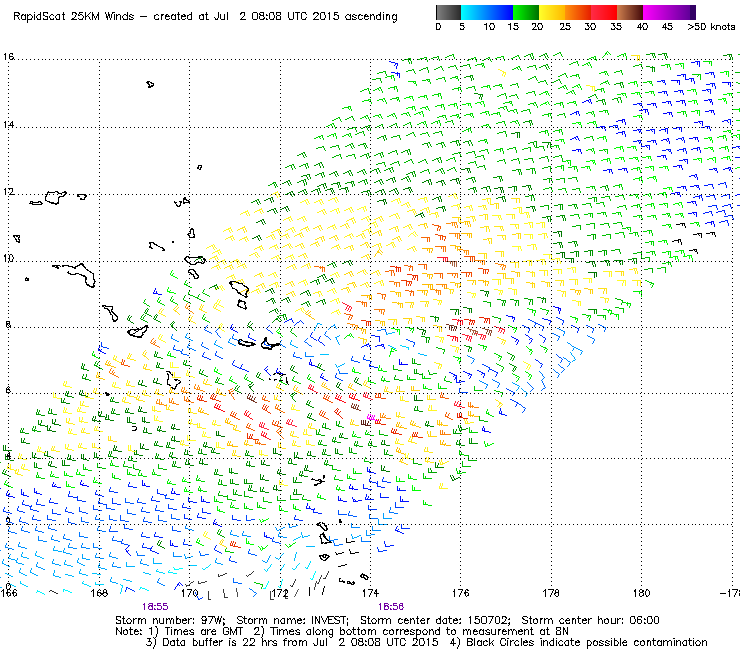
Task: Click the latitude label '10' on the left axis
Action: tap(8, 259)
